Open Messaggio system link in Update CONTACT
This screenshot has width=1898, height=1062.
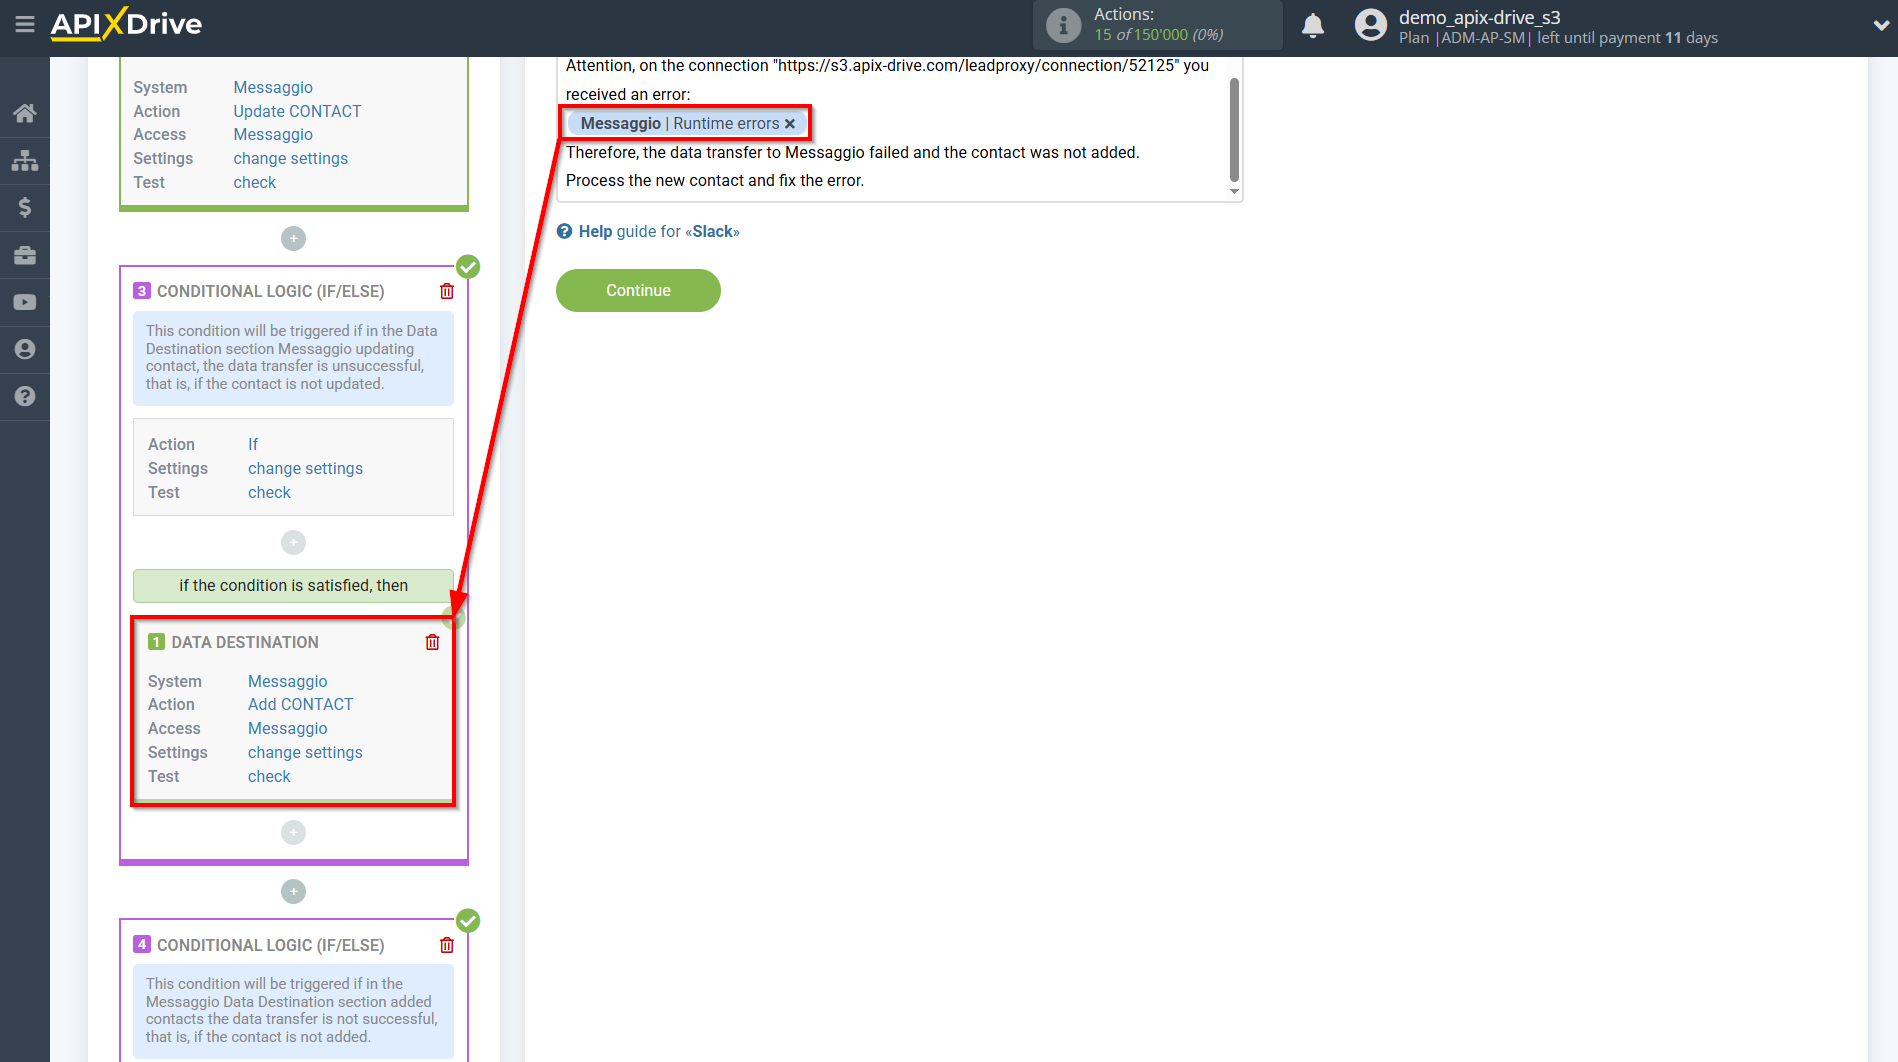point(273,87)
